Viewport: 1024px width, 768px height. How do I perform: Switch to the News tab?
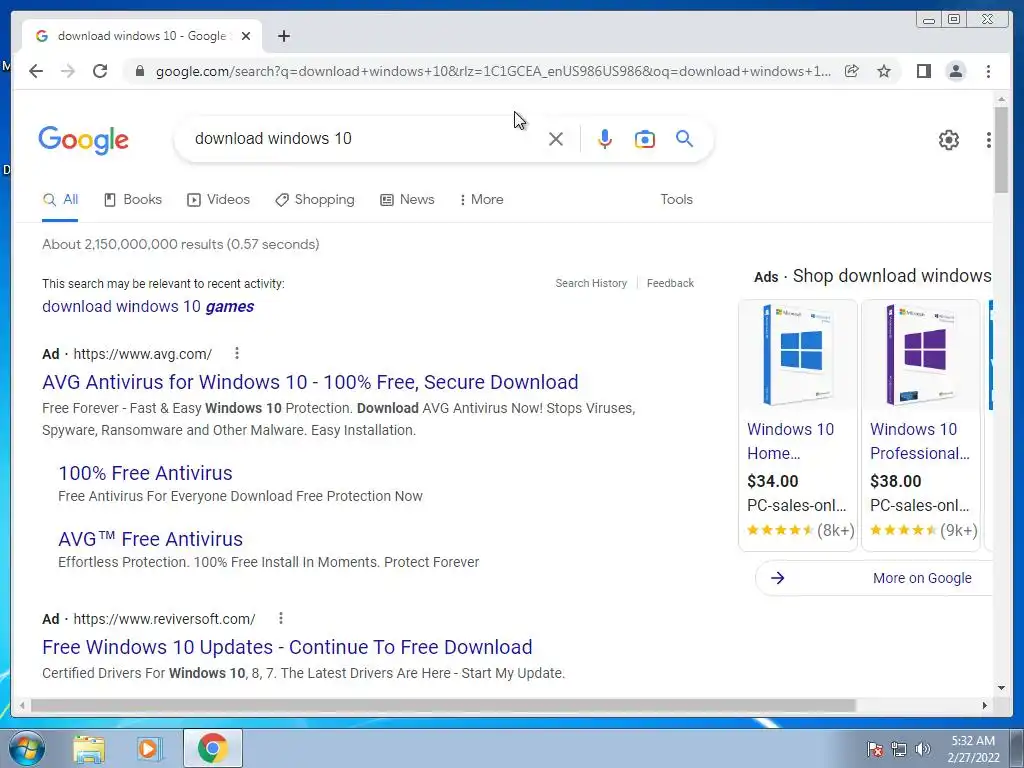407,199
